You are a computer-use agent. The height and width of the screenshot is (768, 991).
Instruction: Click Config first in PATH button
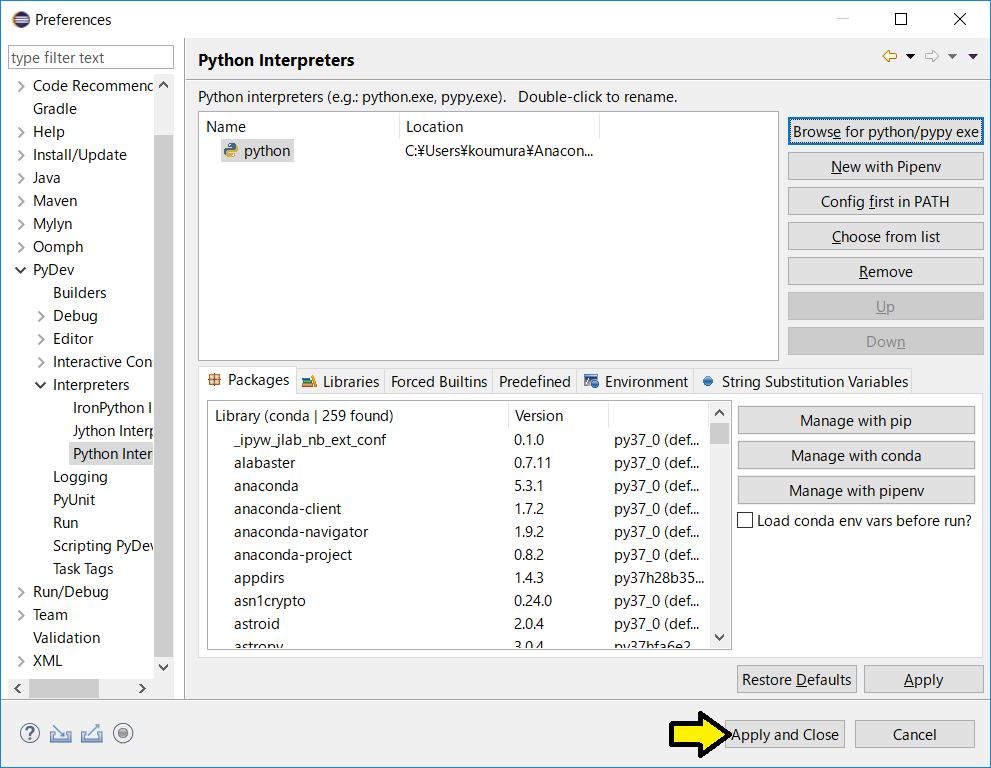click(x=885, y=202)
